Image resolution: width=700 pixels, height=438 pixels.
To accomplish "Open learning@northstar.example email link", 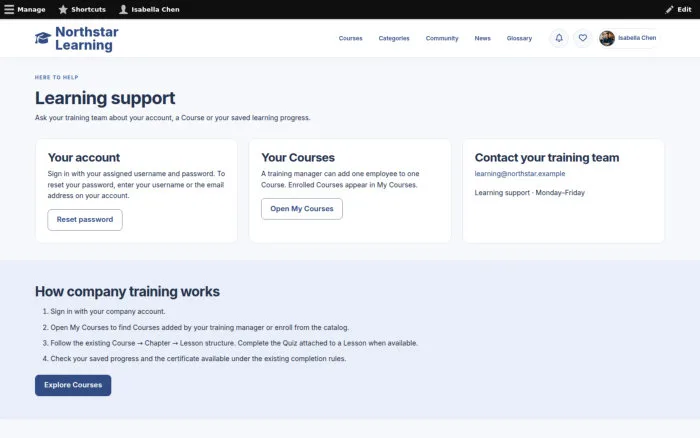I will (520, 174).
